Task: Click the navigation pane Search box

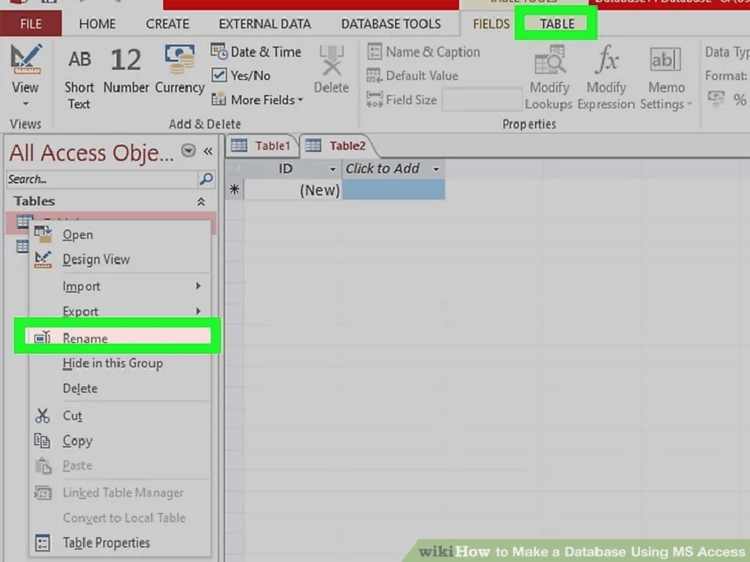Action: 100,179
